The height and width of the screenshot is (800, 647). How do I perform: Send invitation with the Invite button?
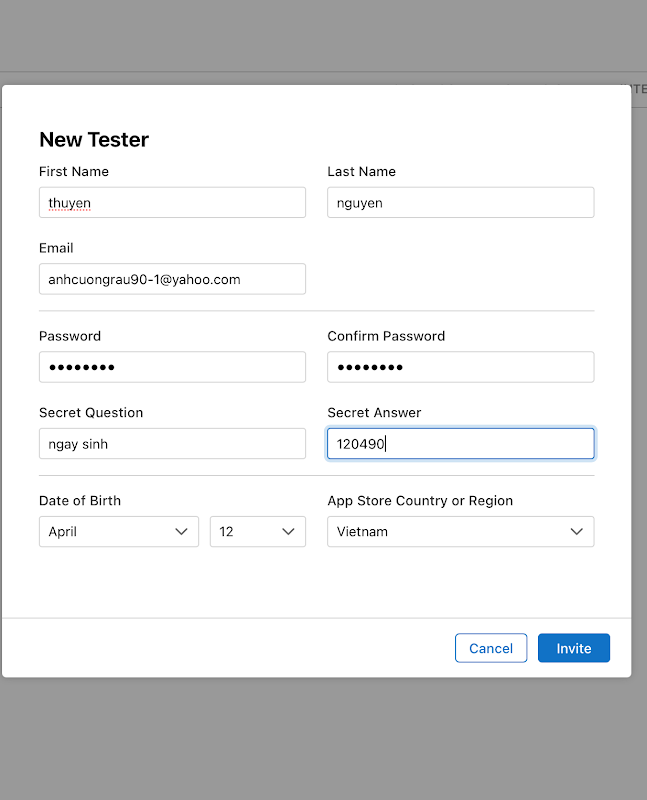point(573,648)
